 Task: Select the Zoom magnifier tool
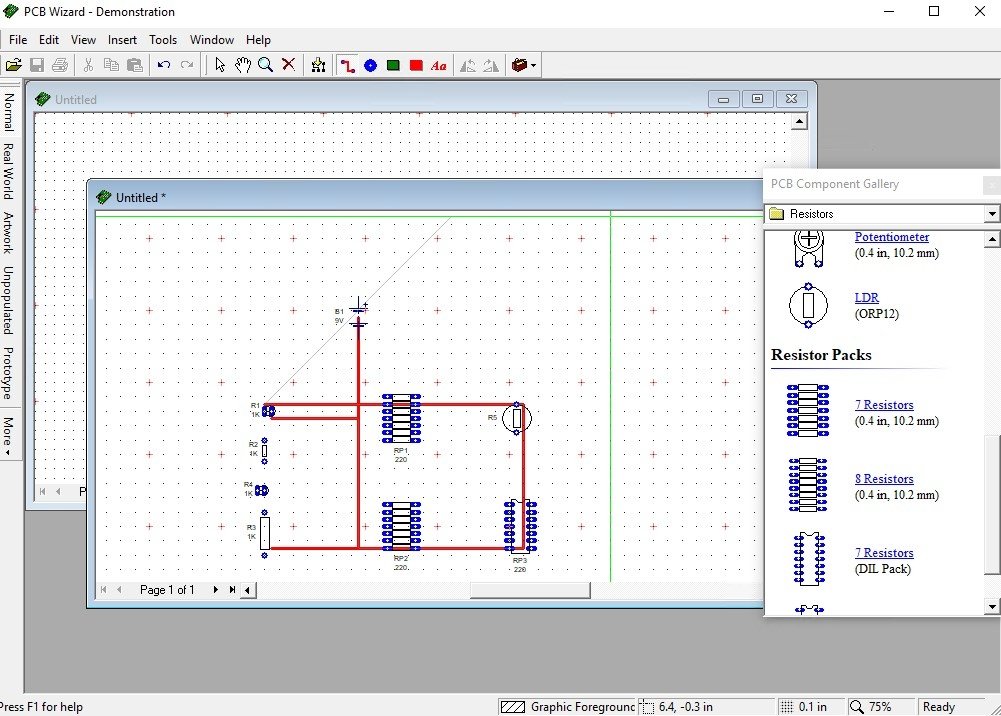point(266,65)
